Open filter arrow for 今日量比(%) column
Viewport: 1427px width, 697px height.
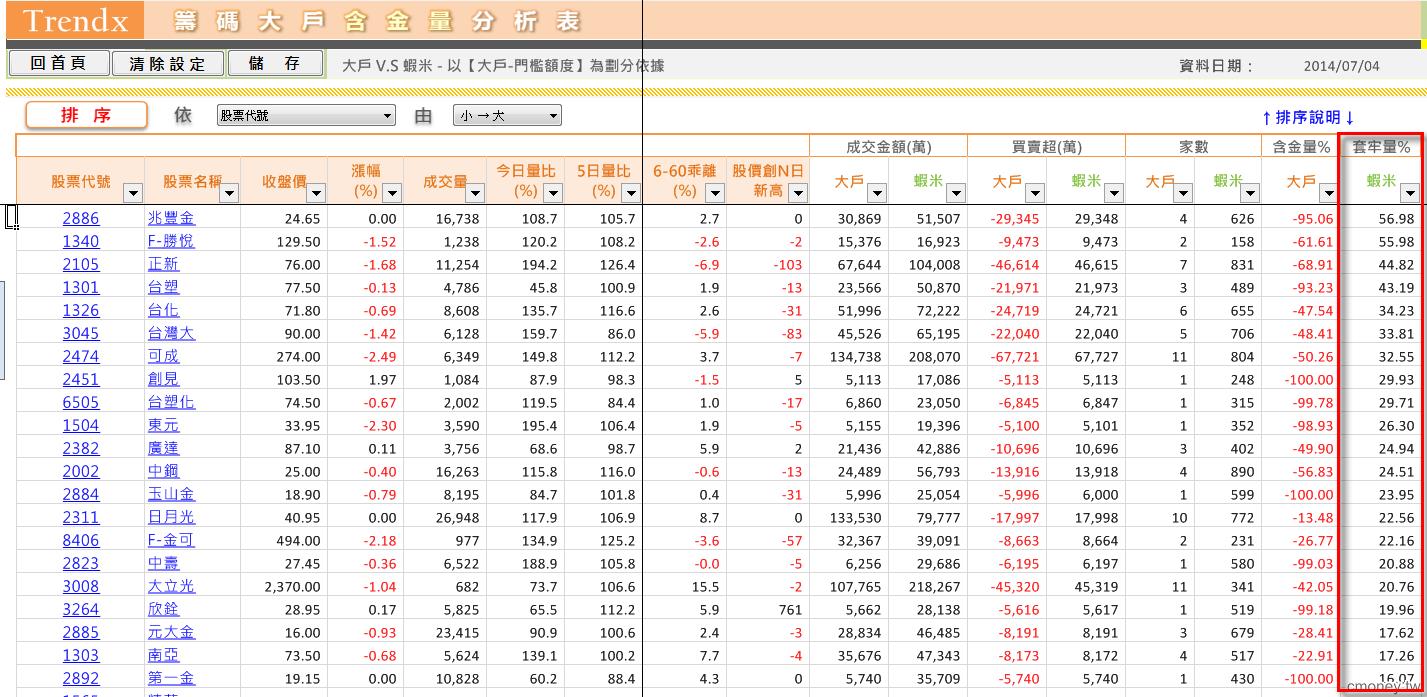[550, 193]
